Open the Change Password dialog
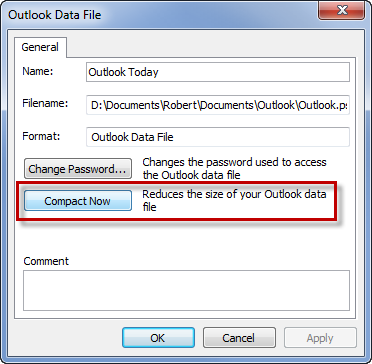 pyautogui.click(x=78, y=169)
